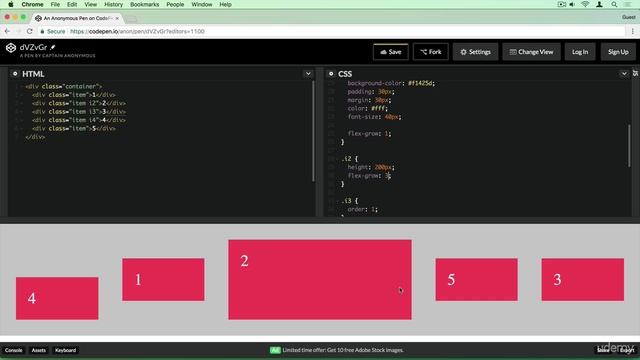Screen dimensions: 640x360
Task: Click the JS panel icon at right edge
Action: tap(636, 73)
